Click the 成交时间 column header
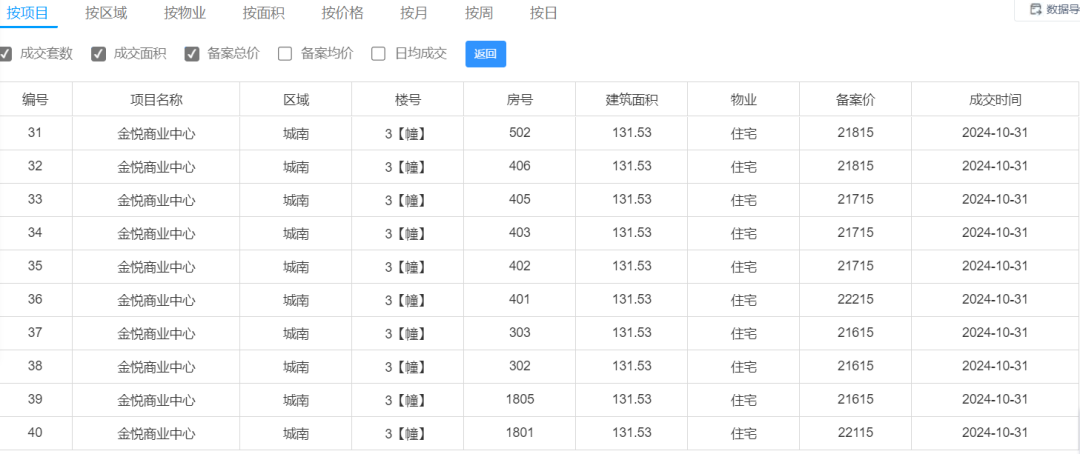 tap(995, 100)
